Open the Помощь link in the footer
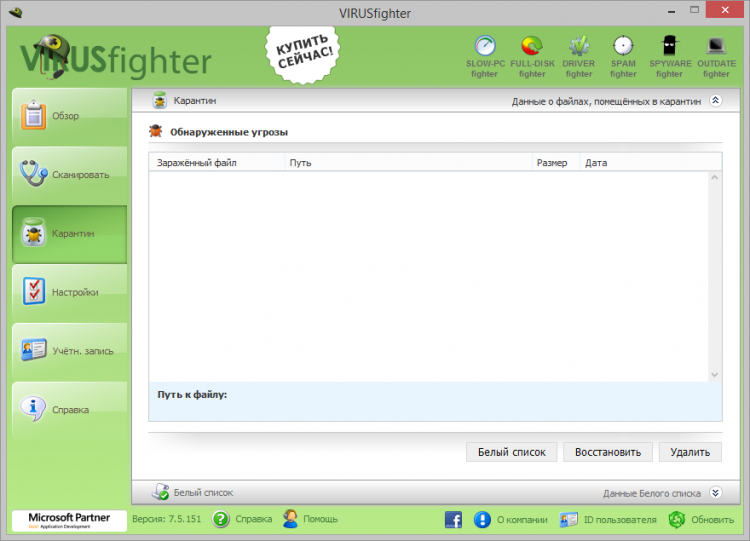Viewport: 750px width, 541px height. (320, 519)
